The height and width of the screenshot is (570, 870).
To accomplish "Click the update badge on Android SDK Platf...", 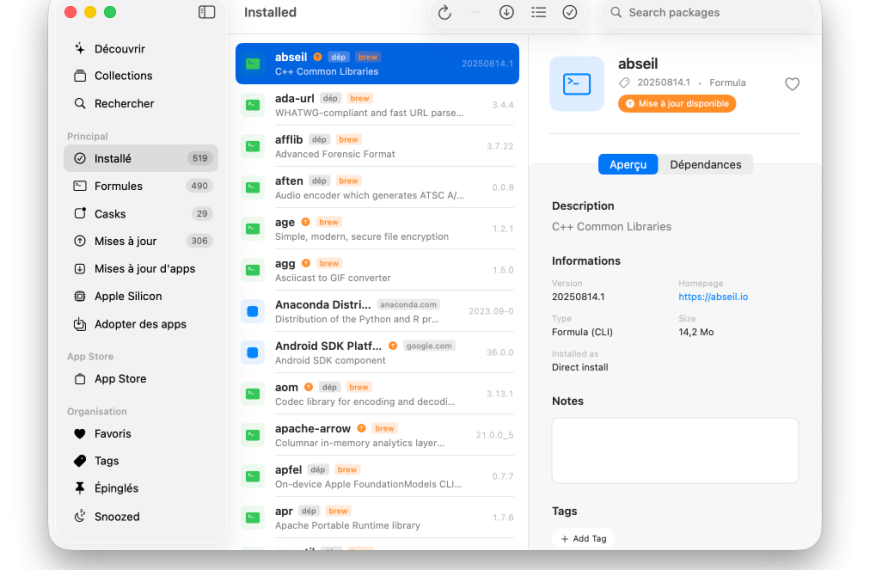I will (x=393, y=346).
